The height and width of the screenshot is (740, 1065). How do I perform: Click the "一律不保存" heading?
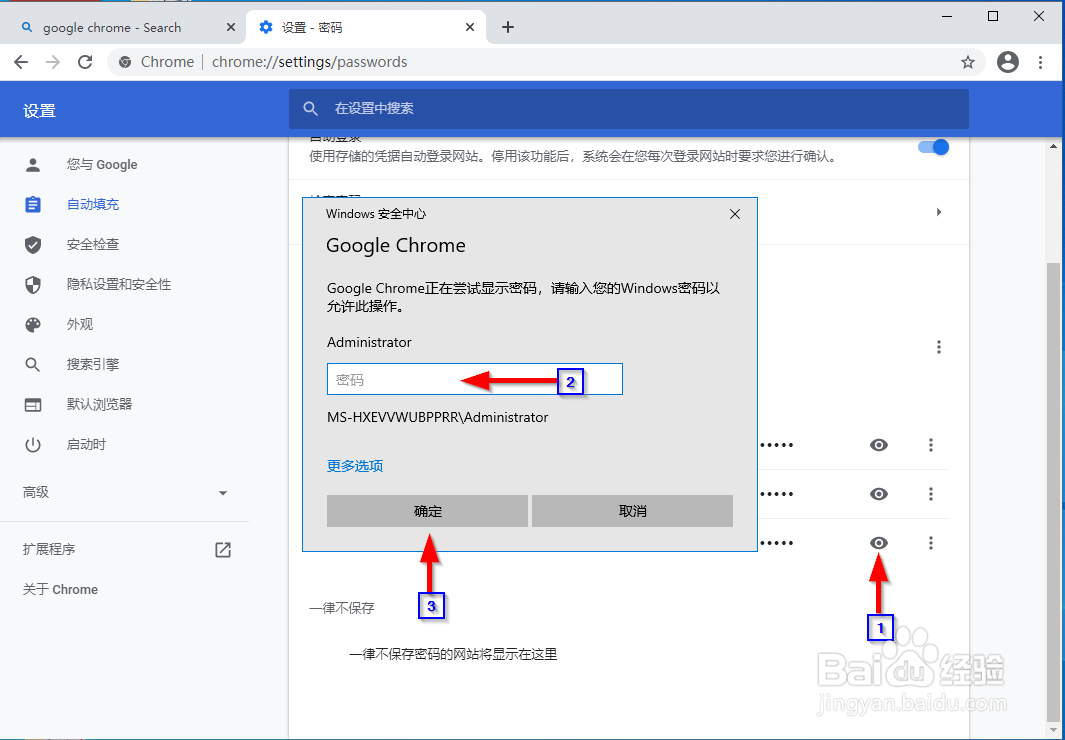point(342,608)
